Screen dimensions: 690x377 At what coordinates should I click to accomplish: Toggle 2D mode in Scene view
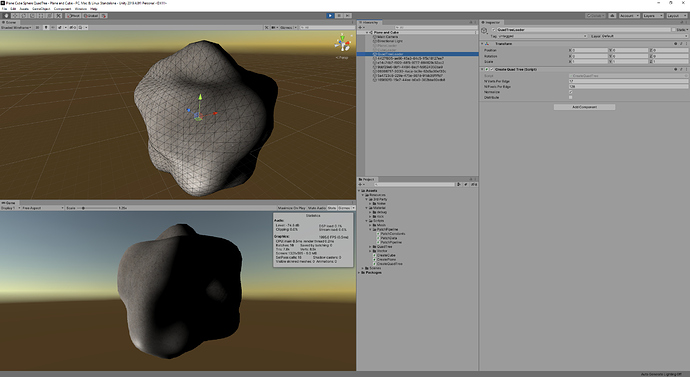[x=37, y=27]
